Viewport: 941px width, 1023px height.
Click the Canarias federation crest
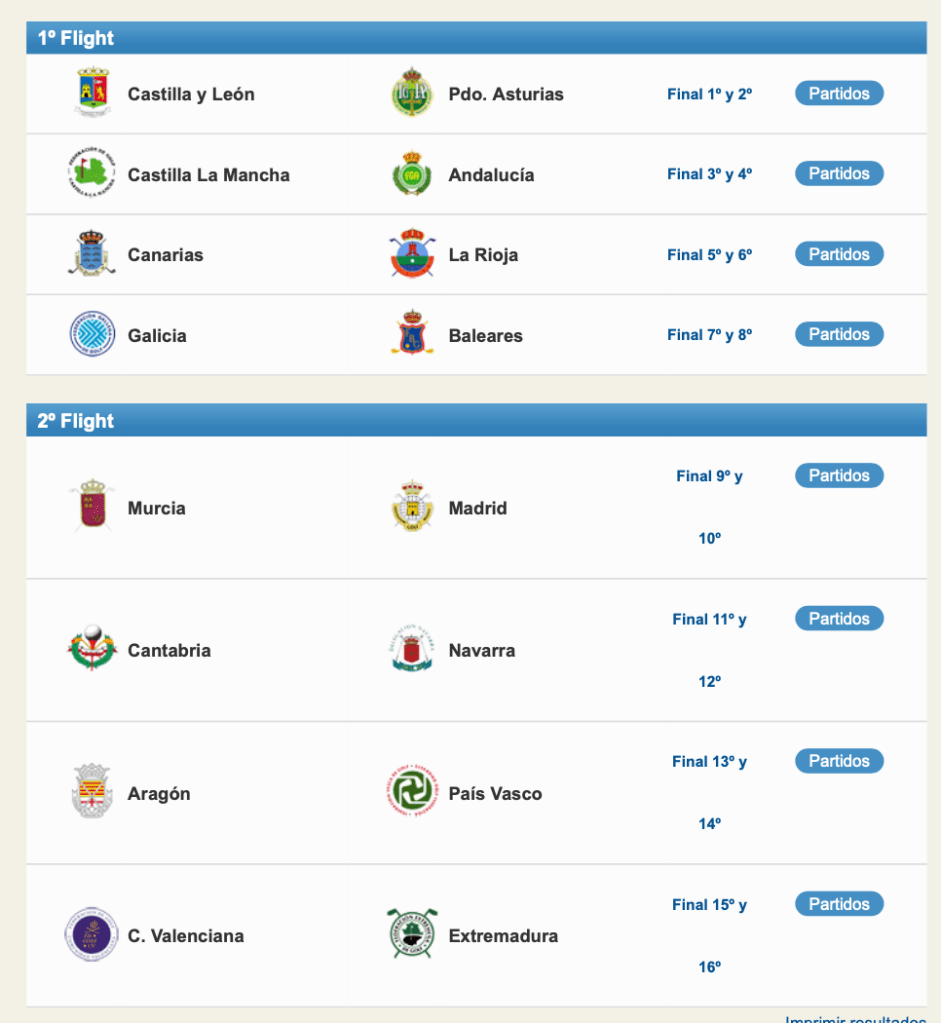pyautogui.click(x=92, y=254)
